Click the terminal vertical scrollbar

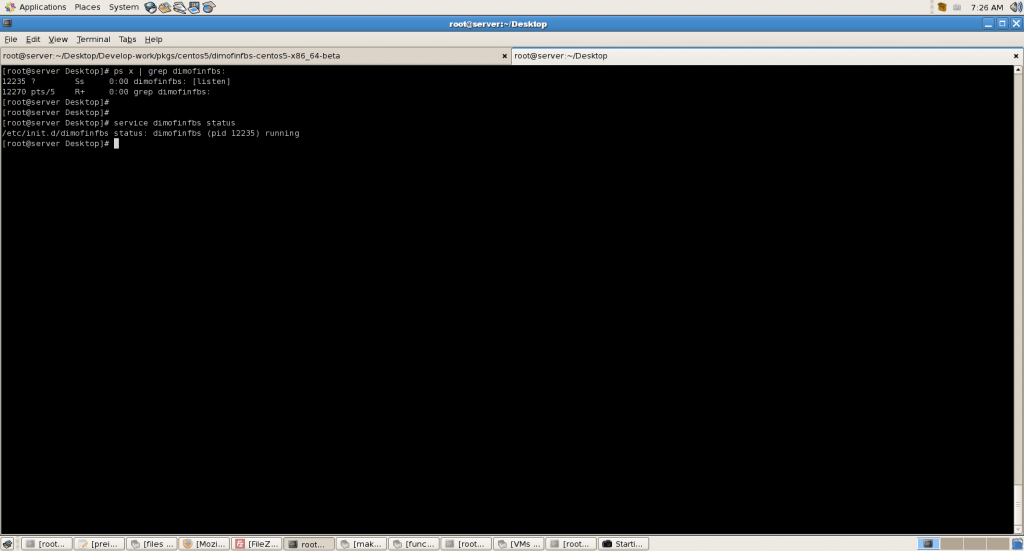click(x=1018, y=300)
